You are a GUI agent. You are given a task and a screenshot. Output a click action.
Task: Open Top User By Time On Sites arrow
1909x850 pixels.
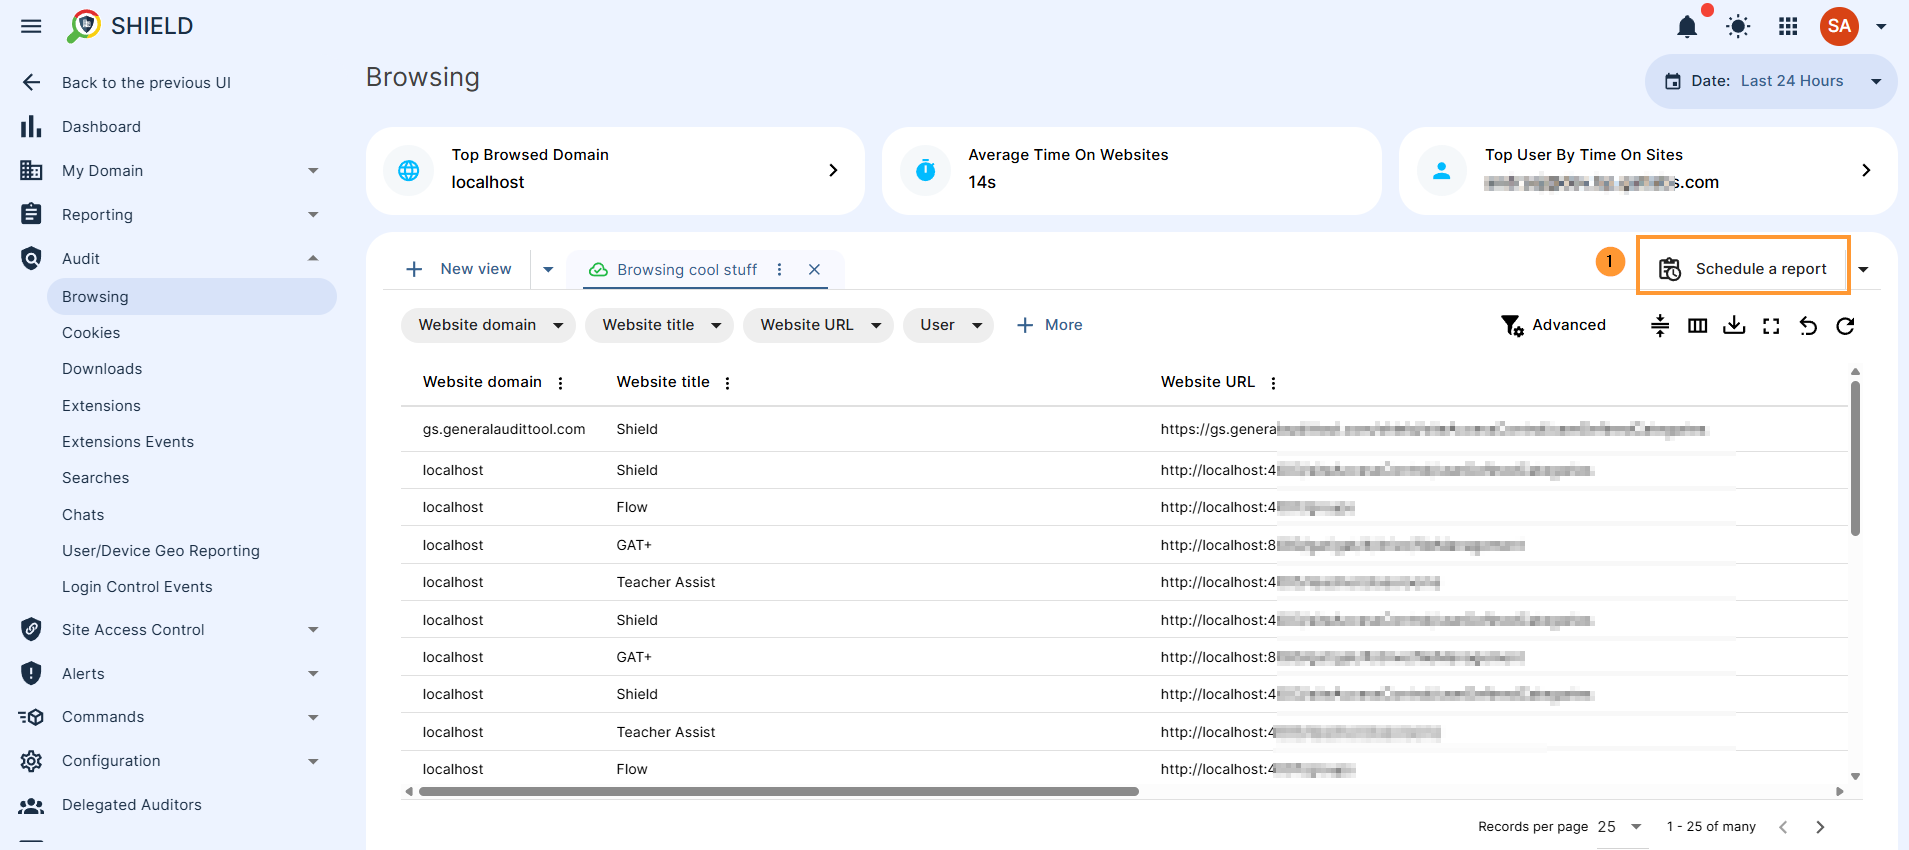(x=1866, y=171)
